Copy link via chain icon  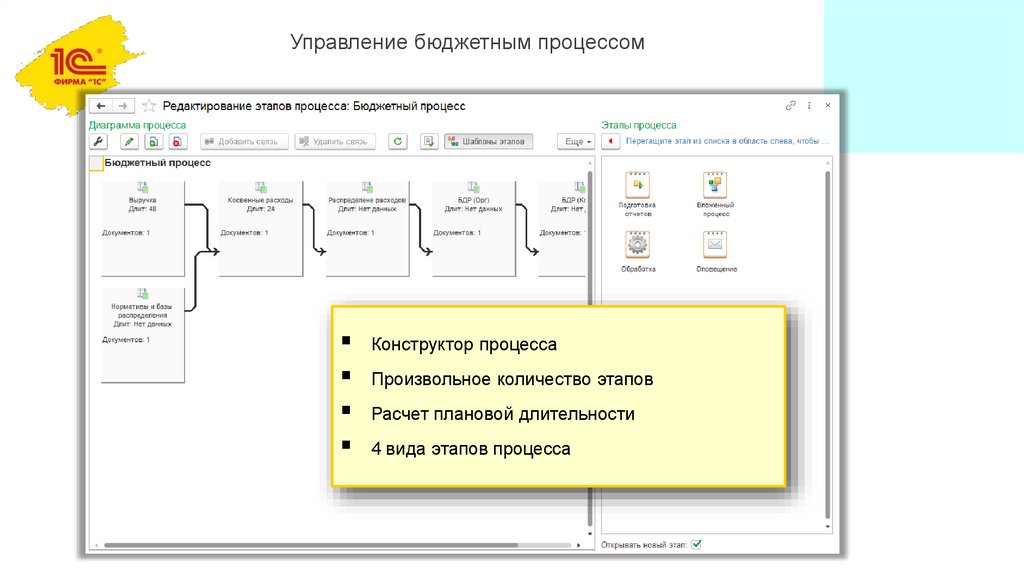(x=790, y=105)
